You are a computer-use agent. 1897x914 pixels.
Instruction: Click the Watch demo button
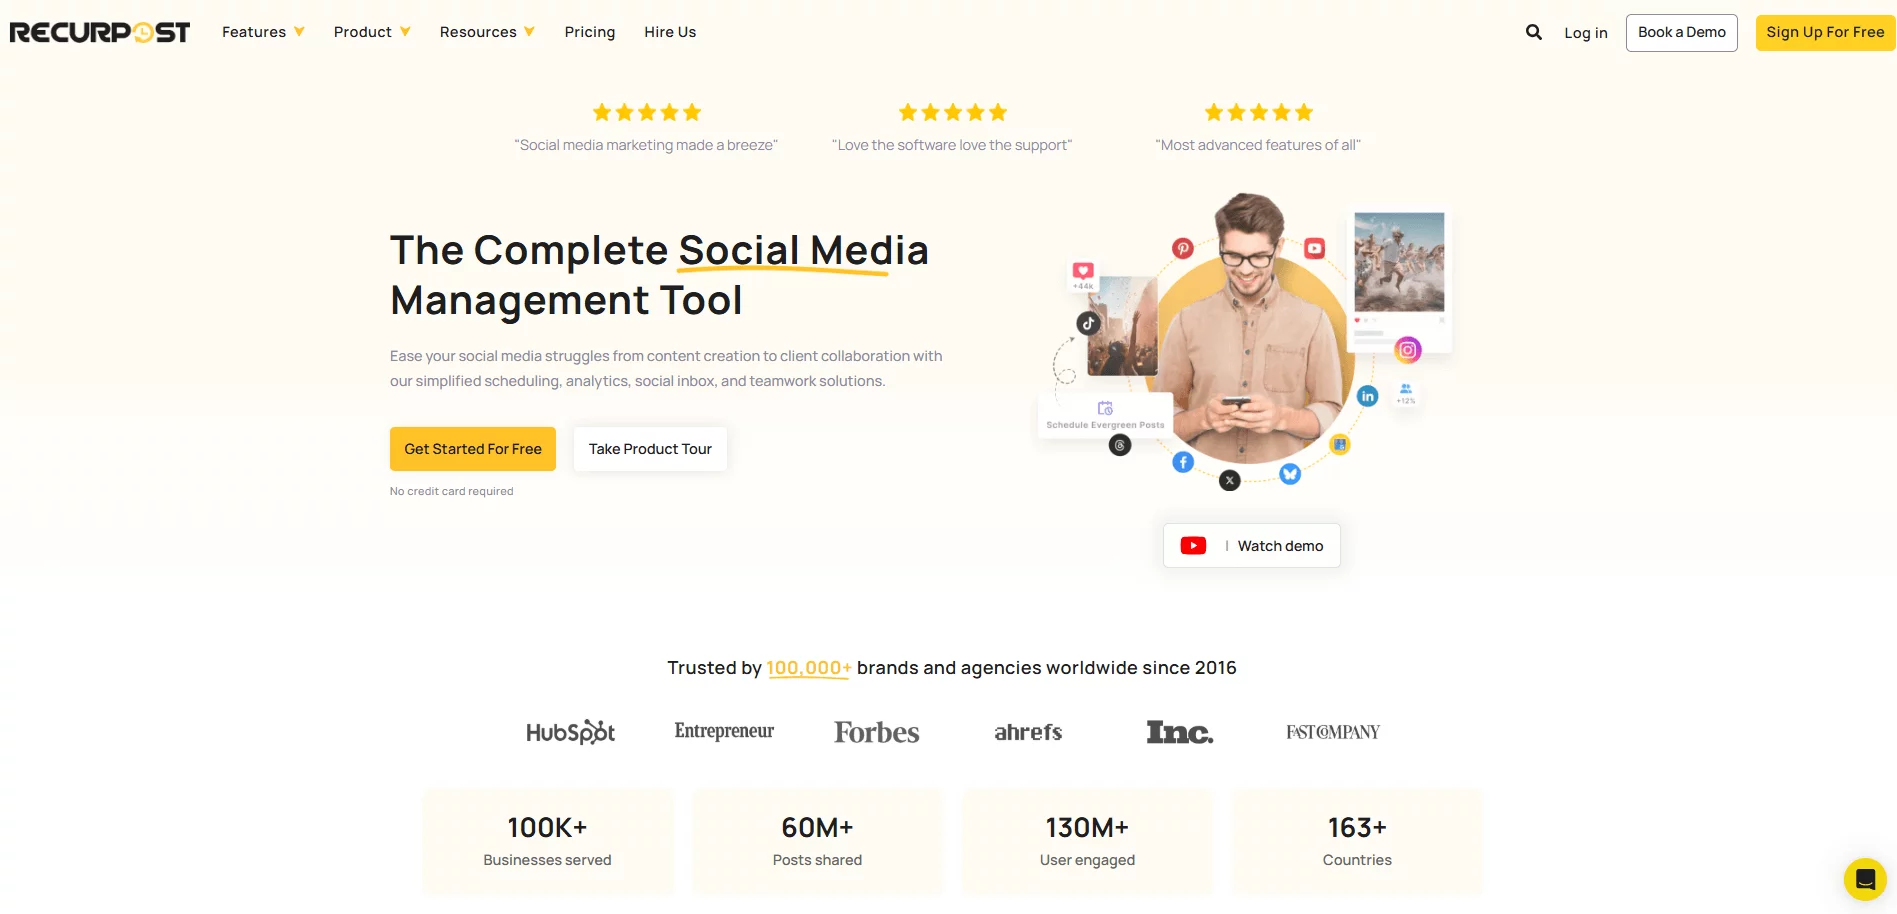(1251, 545)
